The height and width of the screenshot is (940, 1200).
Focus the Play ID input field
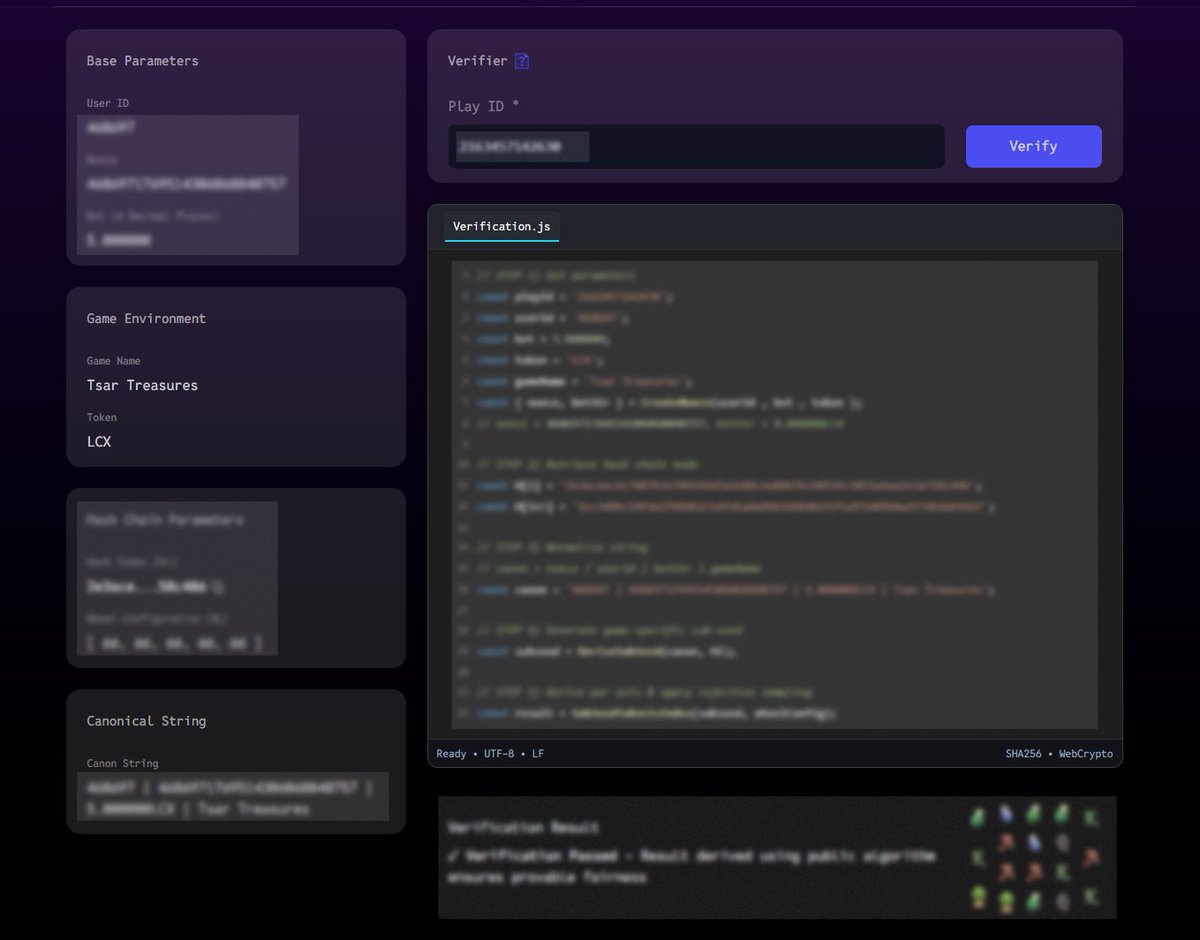[696, 146]
